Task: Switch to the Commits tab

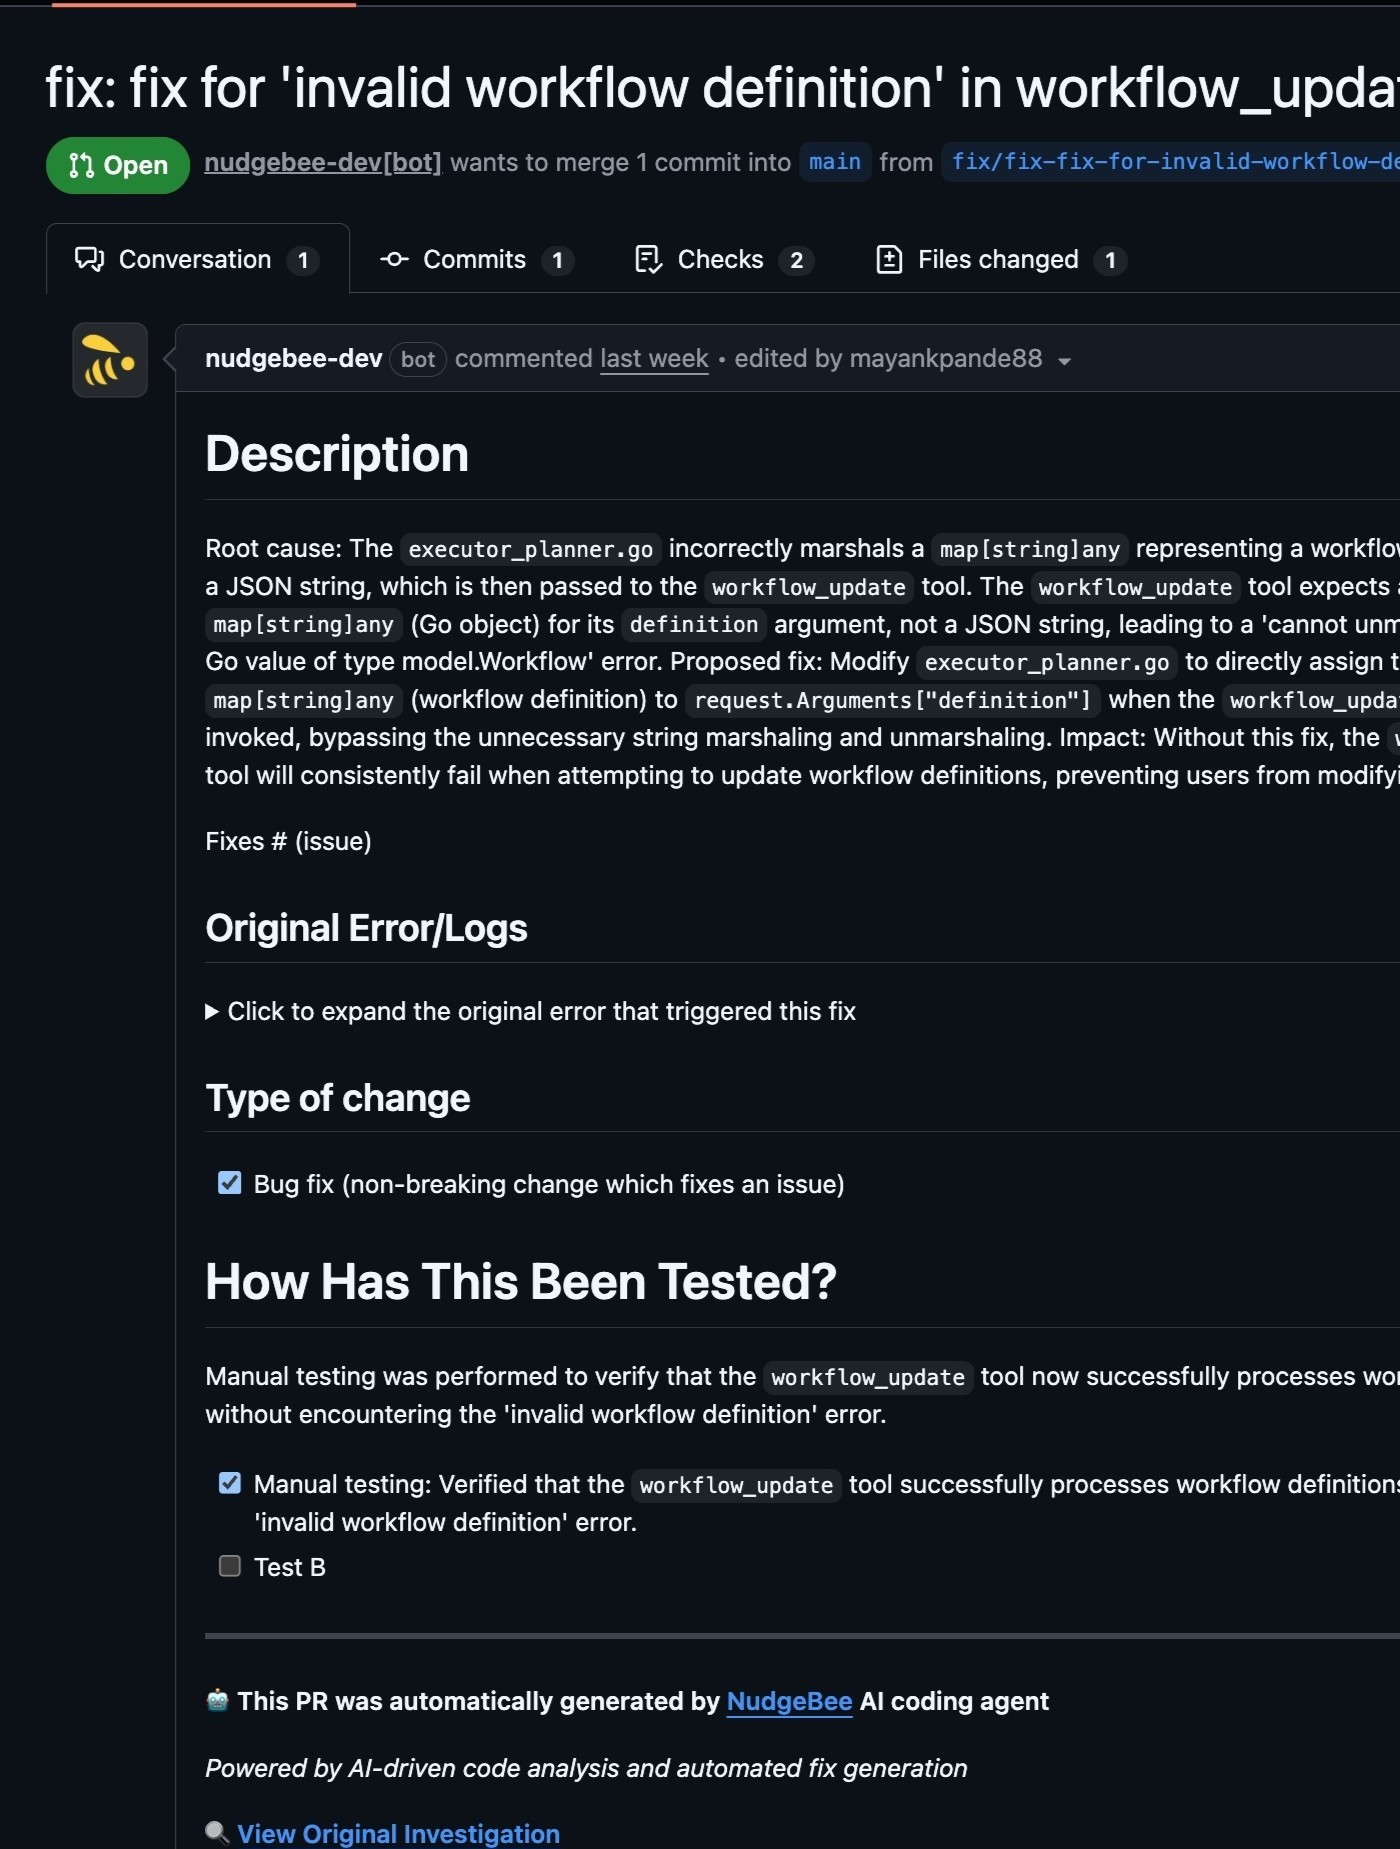Action: point(475,260)
